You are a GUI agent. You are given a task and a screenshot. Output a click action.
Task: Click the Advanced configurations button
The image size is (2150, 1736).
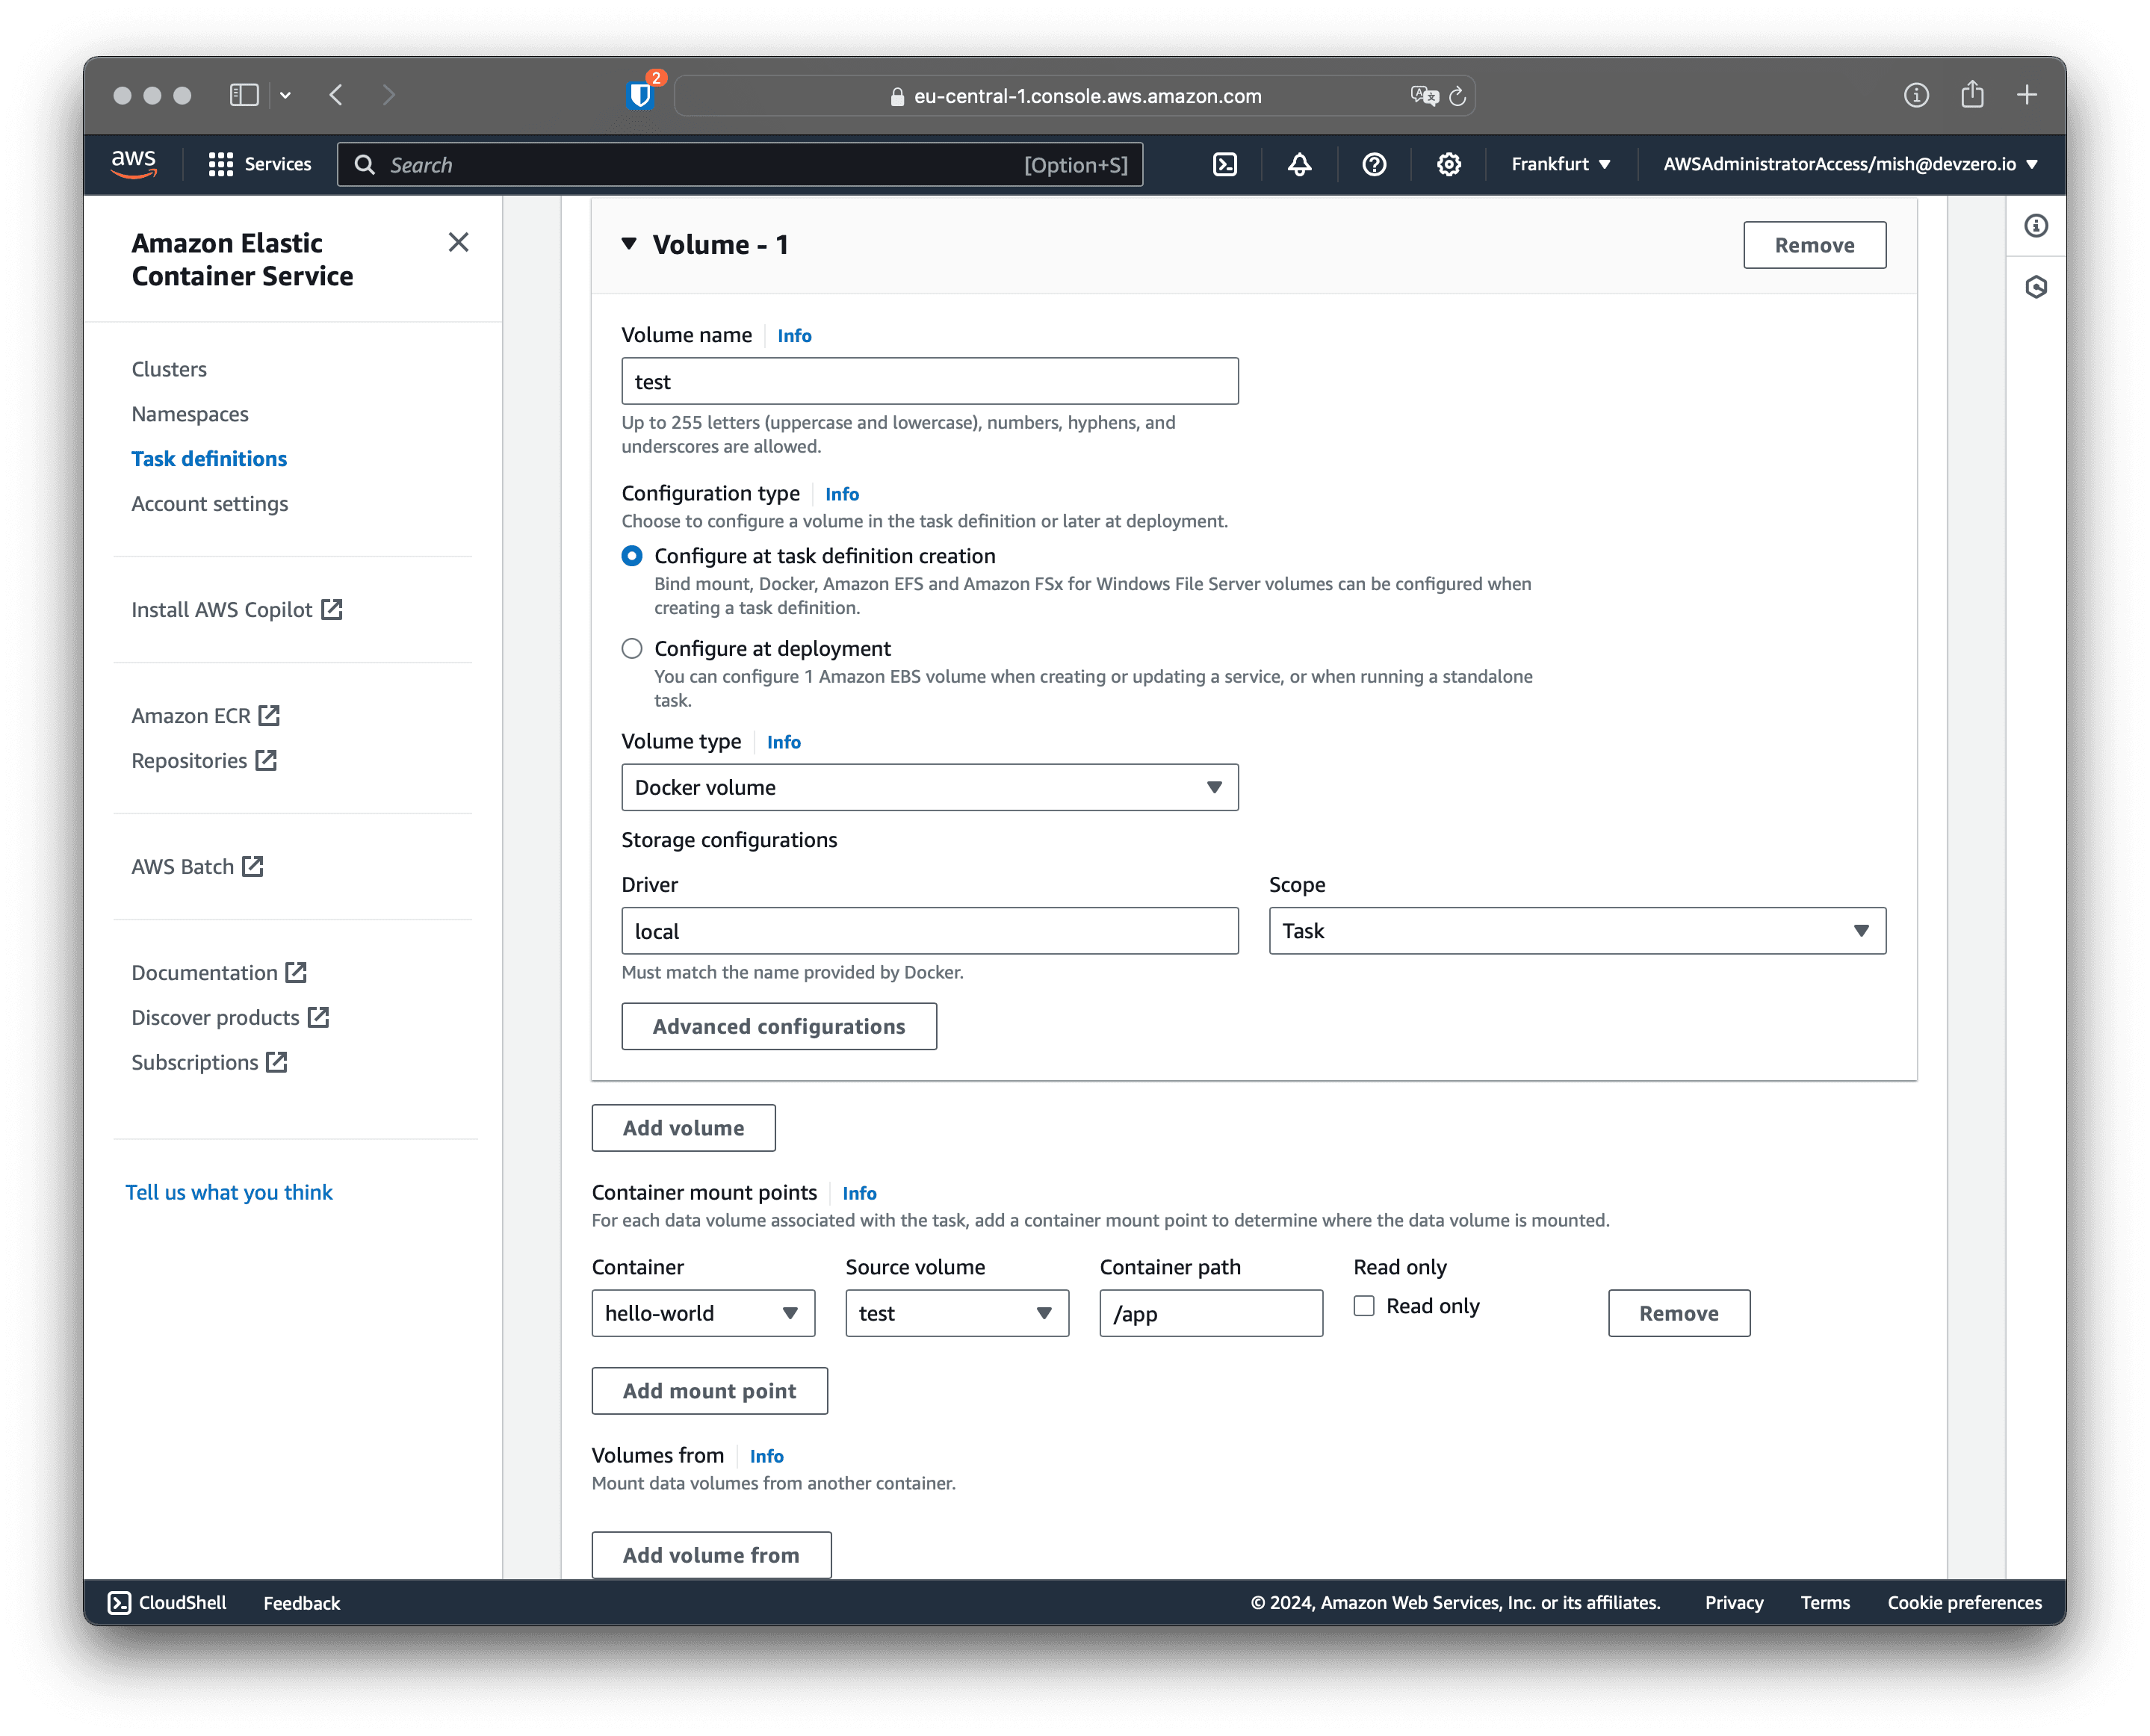(x=778, y=1027)
